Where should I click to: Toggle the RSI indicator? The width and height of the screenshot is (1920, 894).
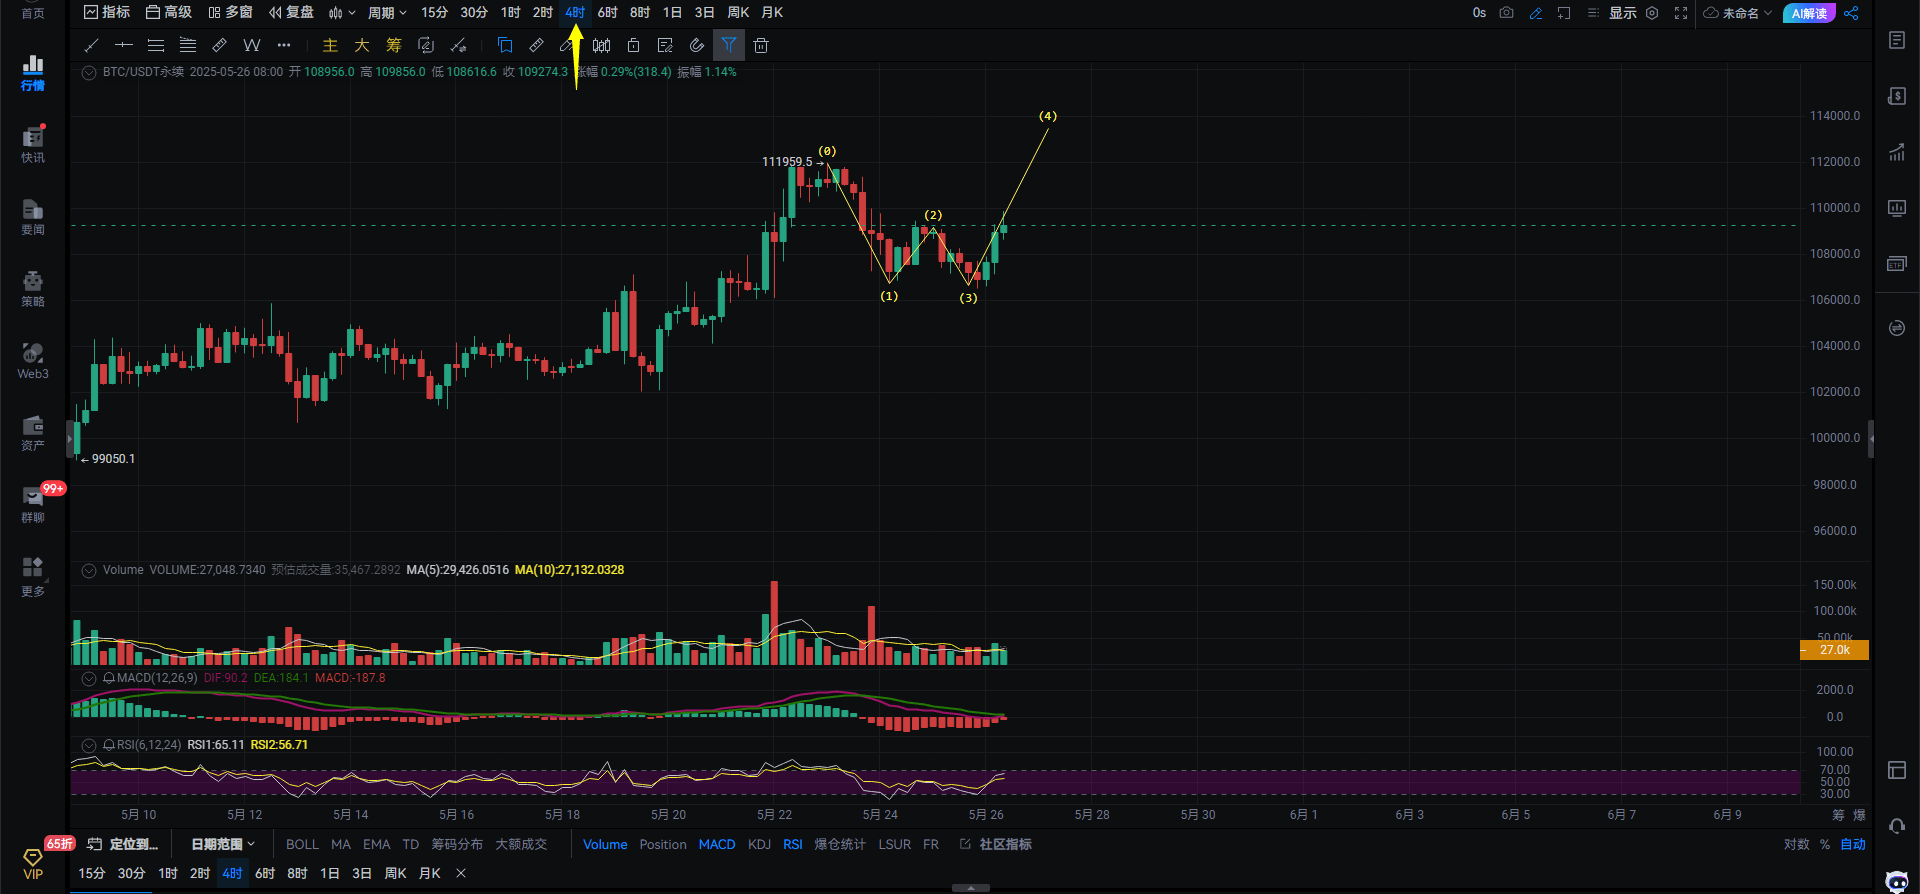tap(793, 844)
